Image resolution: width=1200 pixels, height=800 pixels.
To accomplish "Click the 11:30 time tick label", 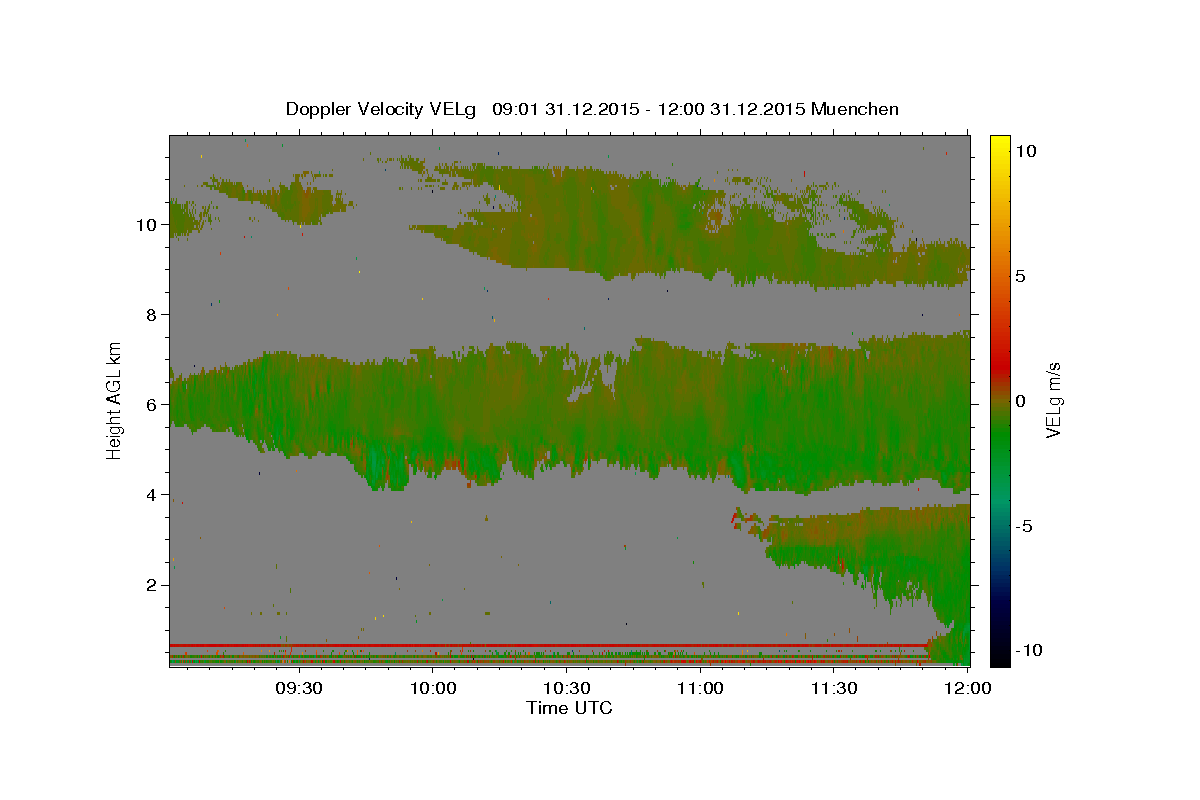I will point(835,688).
